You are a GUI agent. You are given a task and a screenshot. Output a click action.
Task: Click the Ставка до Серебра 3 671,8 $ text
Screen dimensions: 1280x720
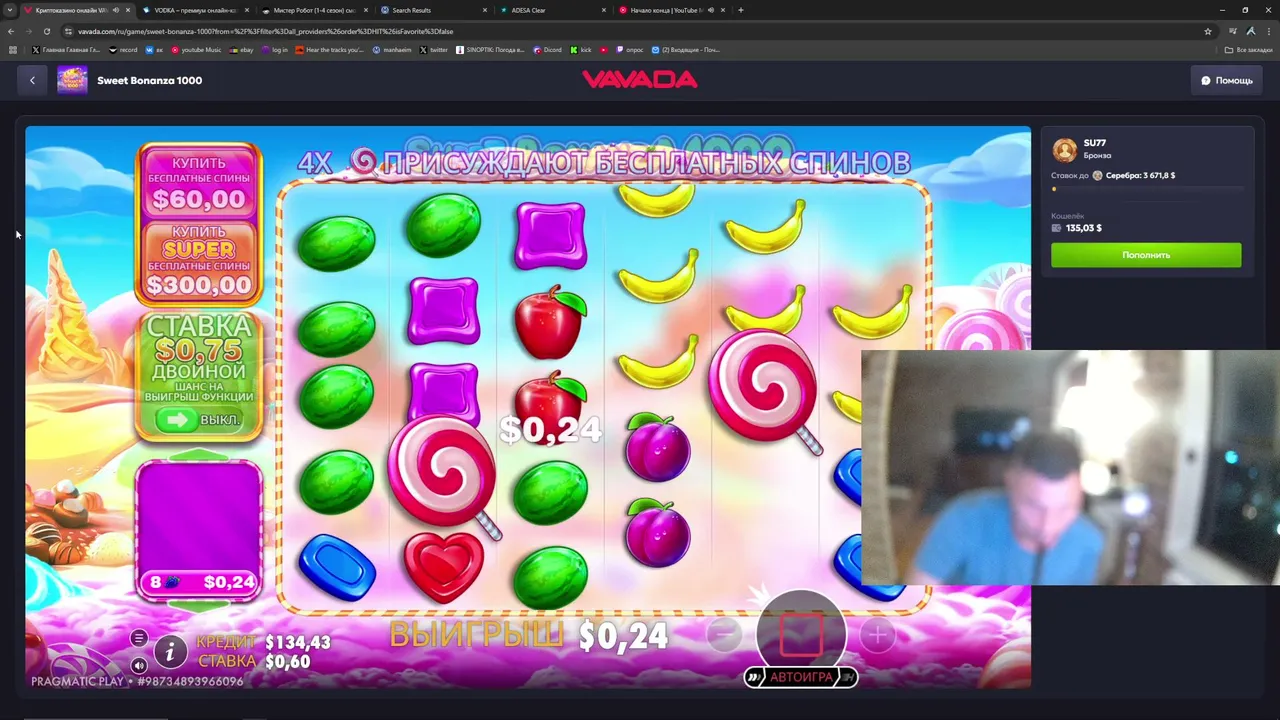(x=1113, y=175)
